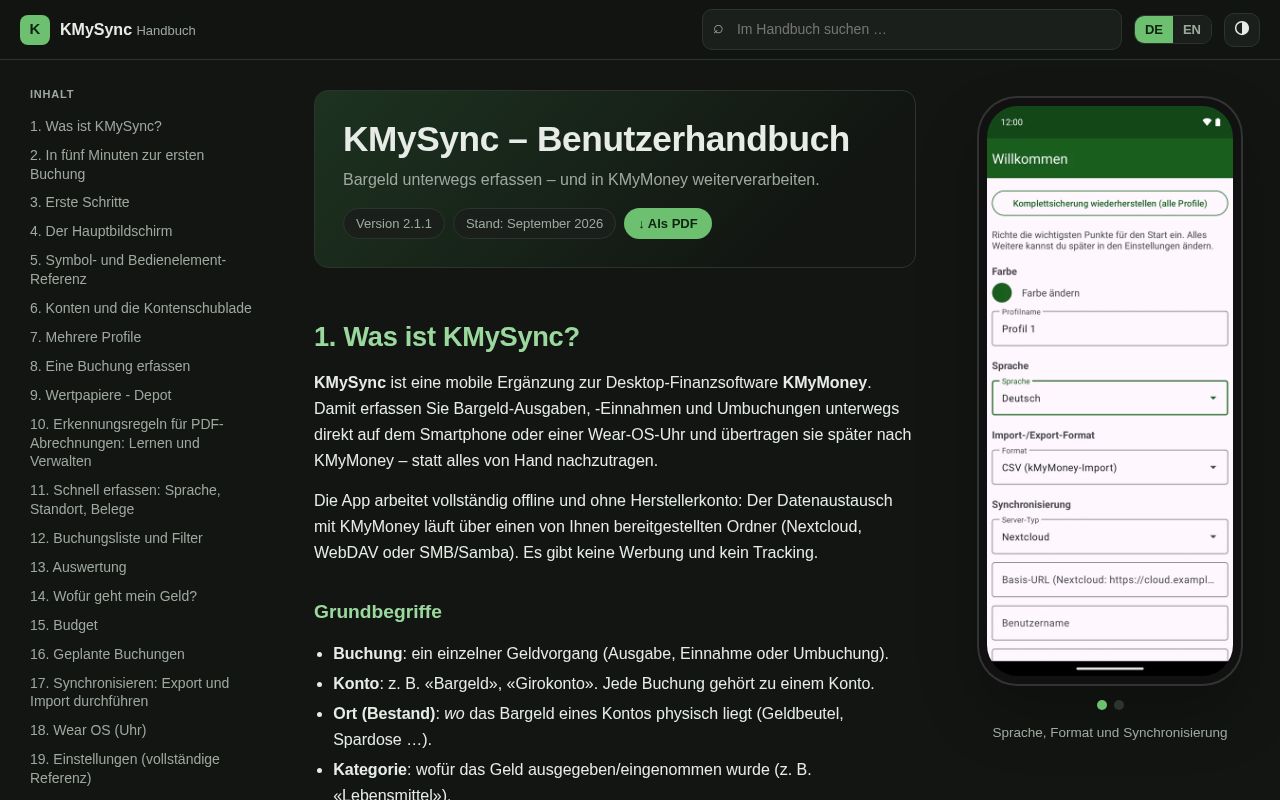This screenshot has width=1280, height=800.
Task: Switch handbook language to DE
Action: coord(1154,30)
